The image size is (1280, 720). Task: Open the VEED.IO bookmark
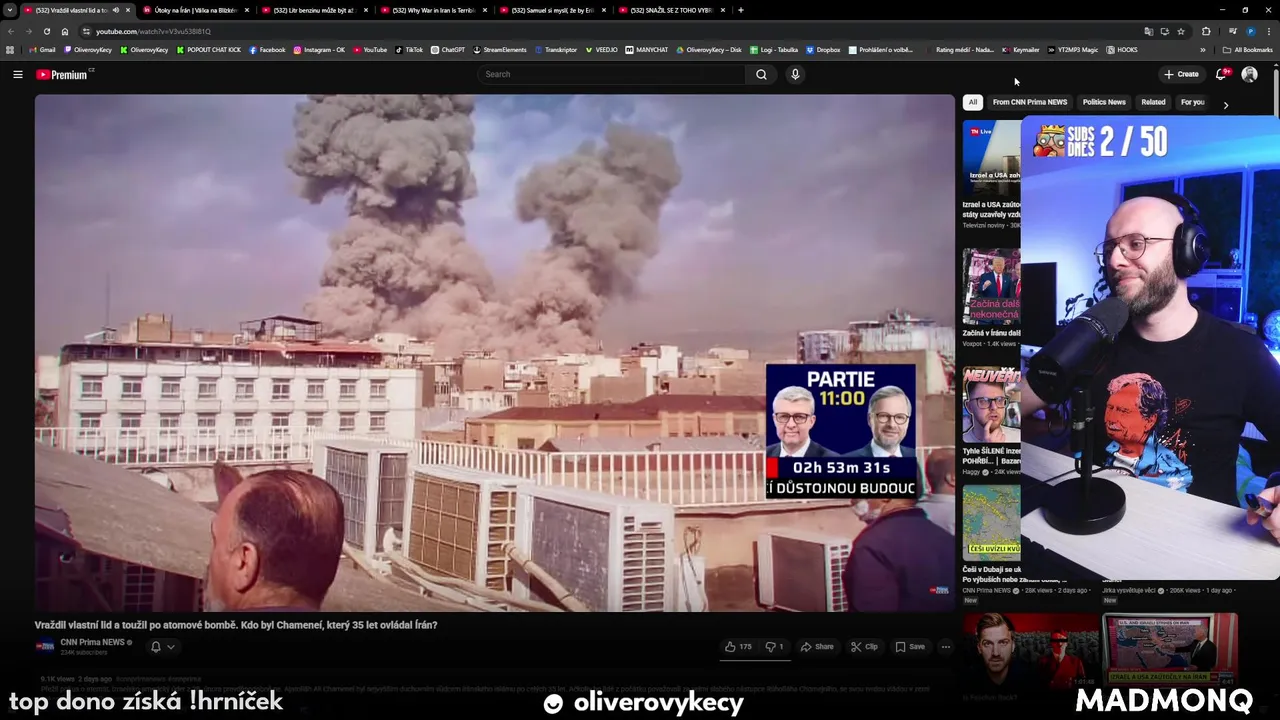[x=602, y=50]
